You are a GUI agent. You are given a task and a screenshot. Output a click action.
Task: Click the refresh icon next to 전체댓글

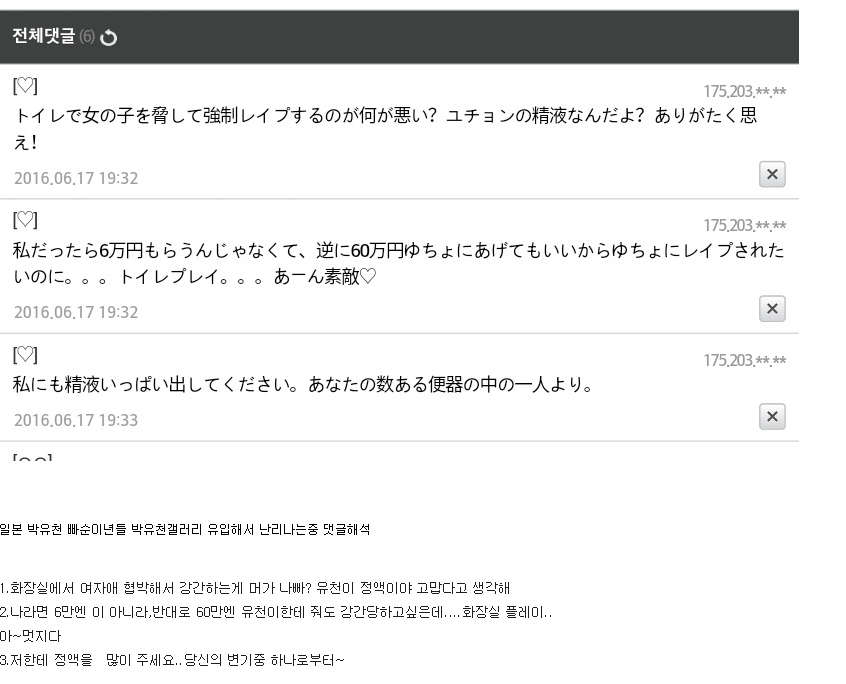pyautogui.click(x=108, y=37)
